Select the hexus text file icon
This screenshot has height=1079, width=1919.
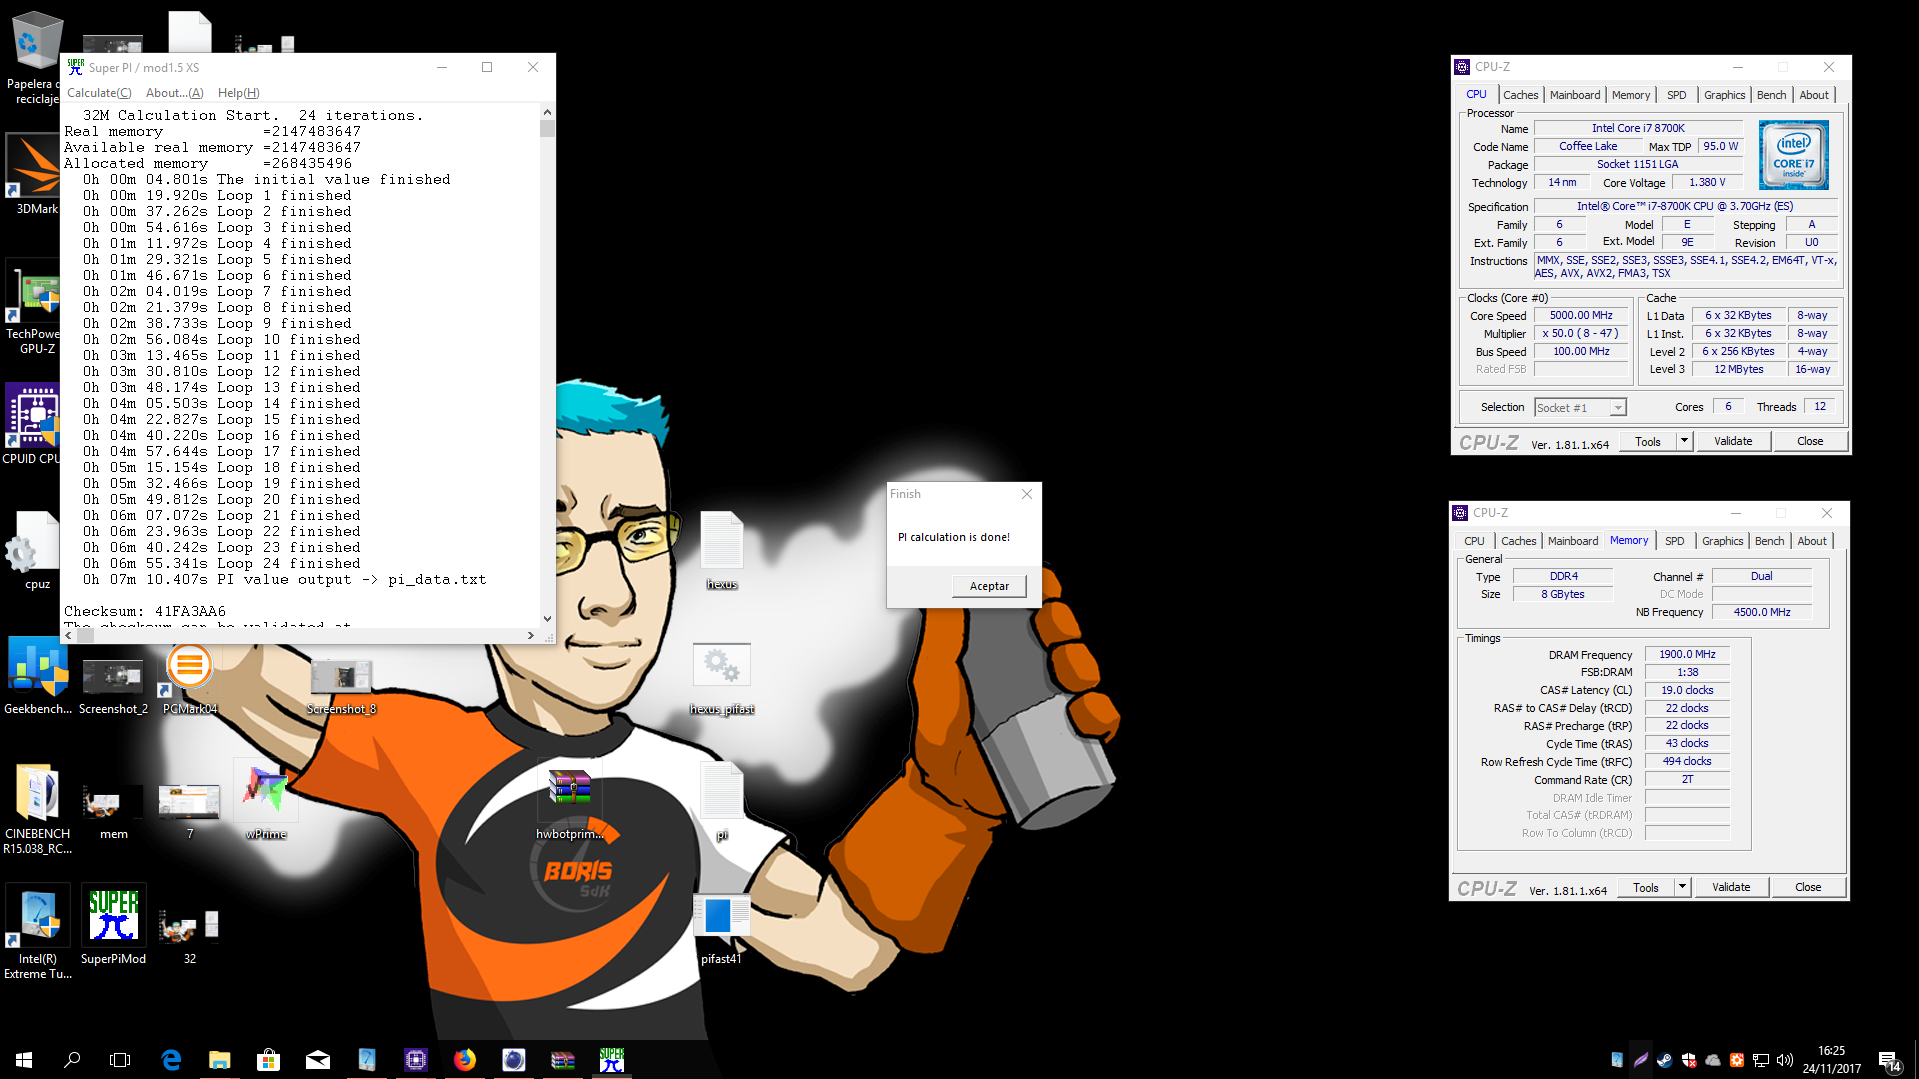tap(721, 550)
